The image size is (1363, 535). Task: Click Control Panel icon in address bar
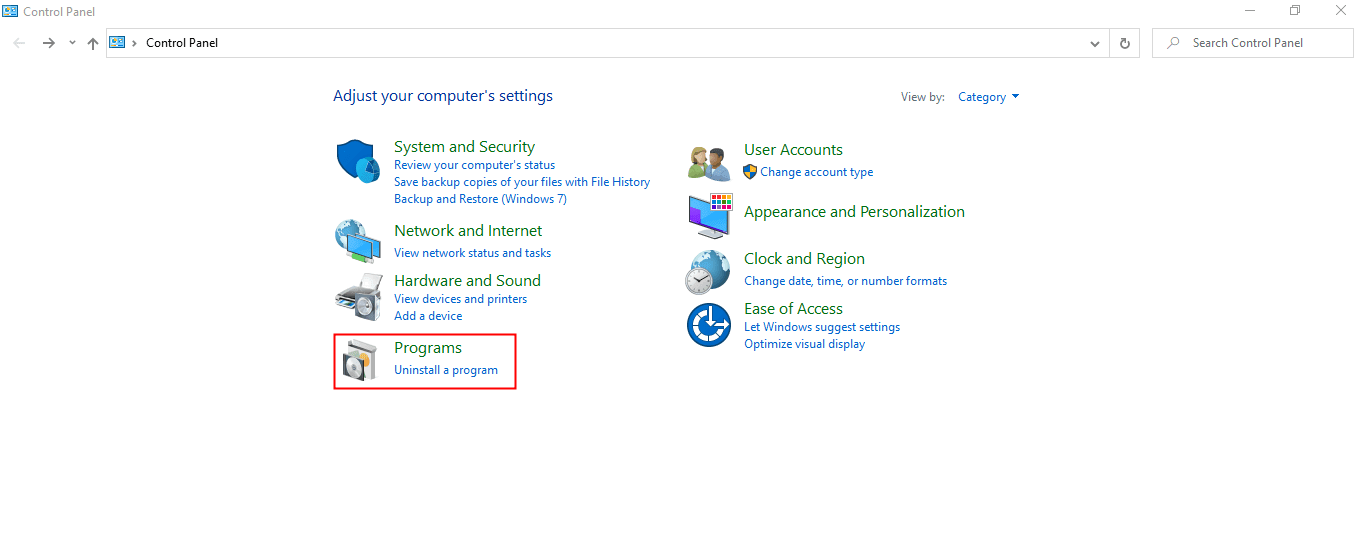coord(117,42)
